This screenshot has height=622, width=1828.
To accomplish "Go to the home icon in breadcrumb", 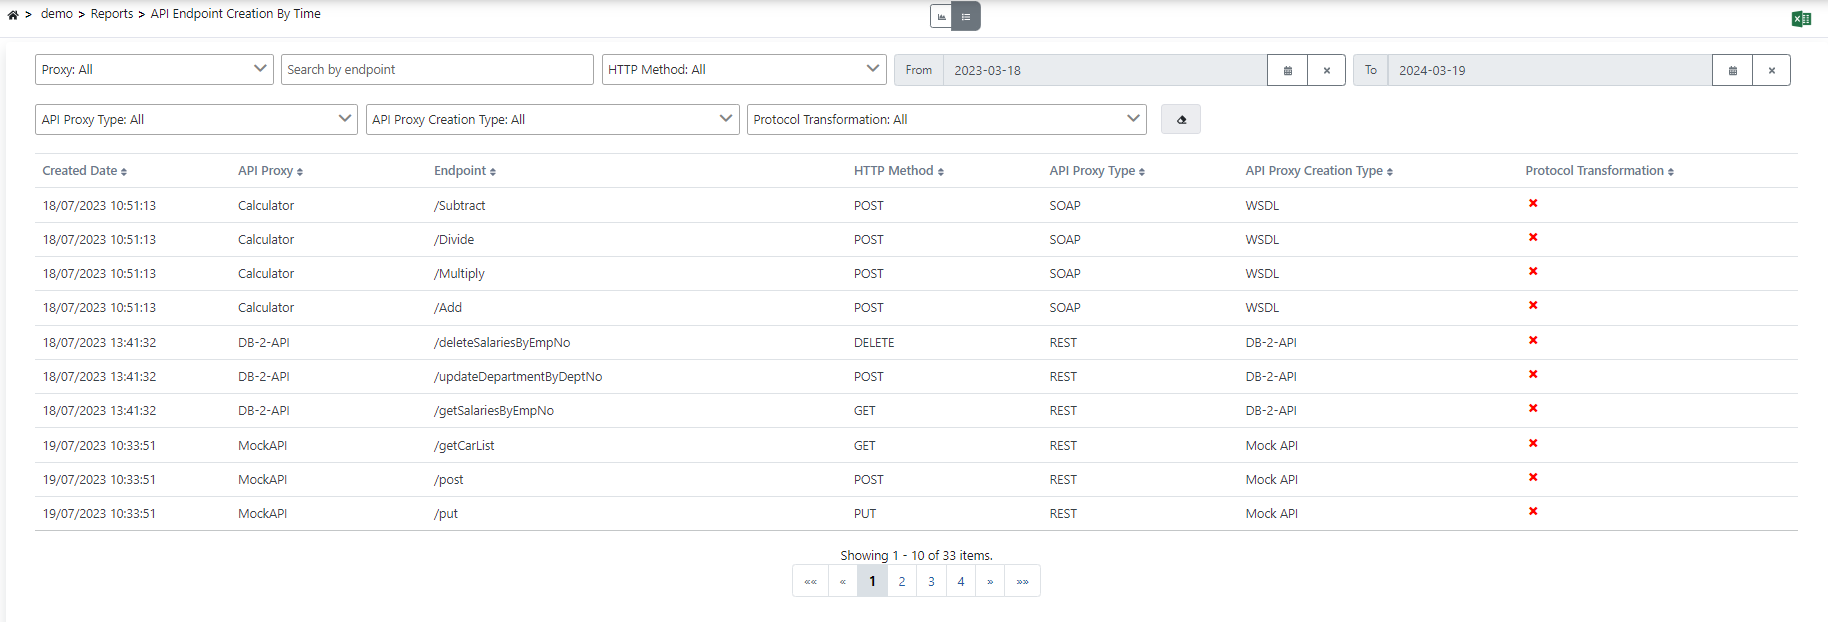I will (13, 14).
